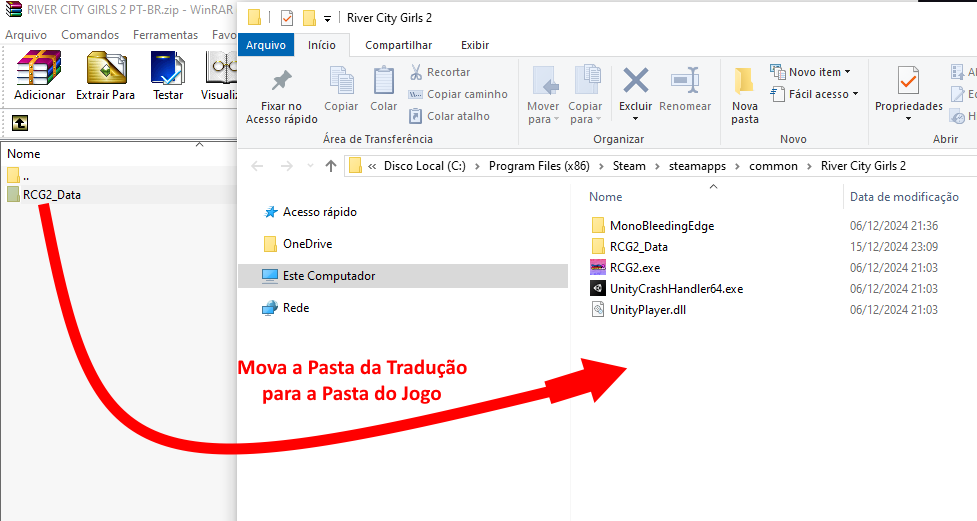Screen dimensions: 977x521
Task: Create a Nova pasta
Action: tap(745, 95)
